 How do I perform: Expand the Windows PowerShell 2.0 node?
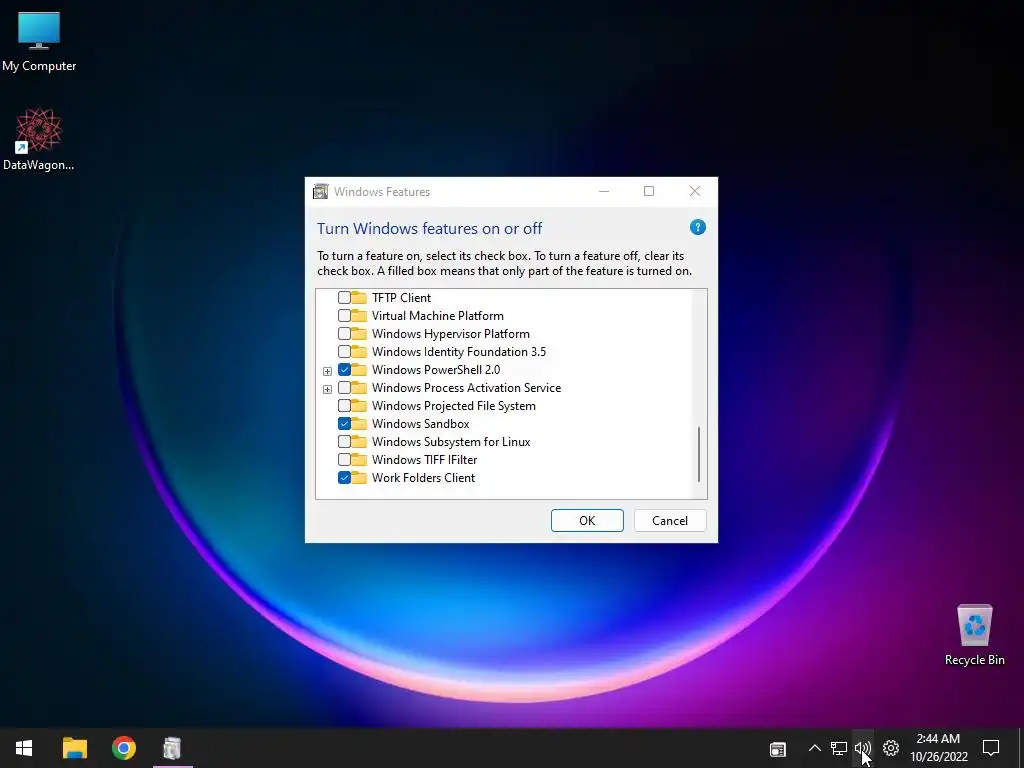(328, 371)
